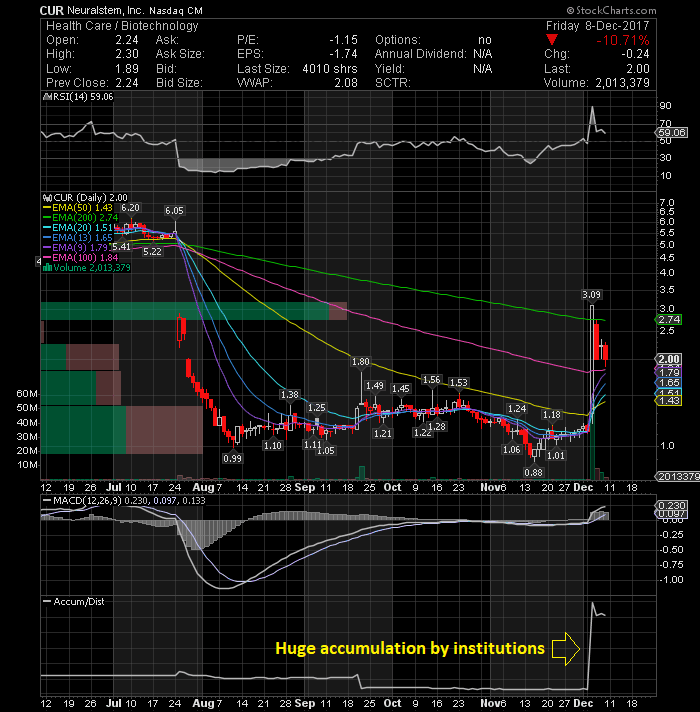Image resolution: width=700 pixels, height=712 pixels.
Task: Click the EMA(20) 1.51 legend entry
Action: tap(82, 227)
